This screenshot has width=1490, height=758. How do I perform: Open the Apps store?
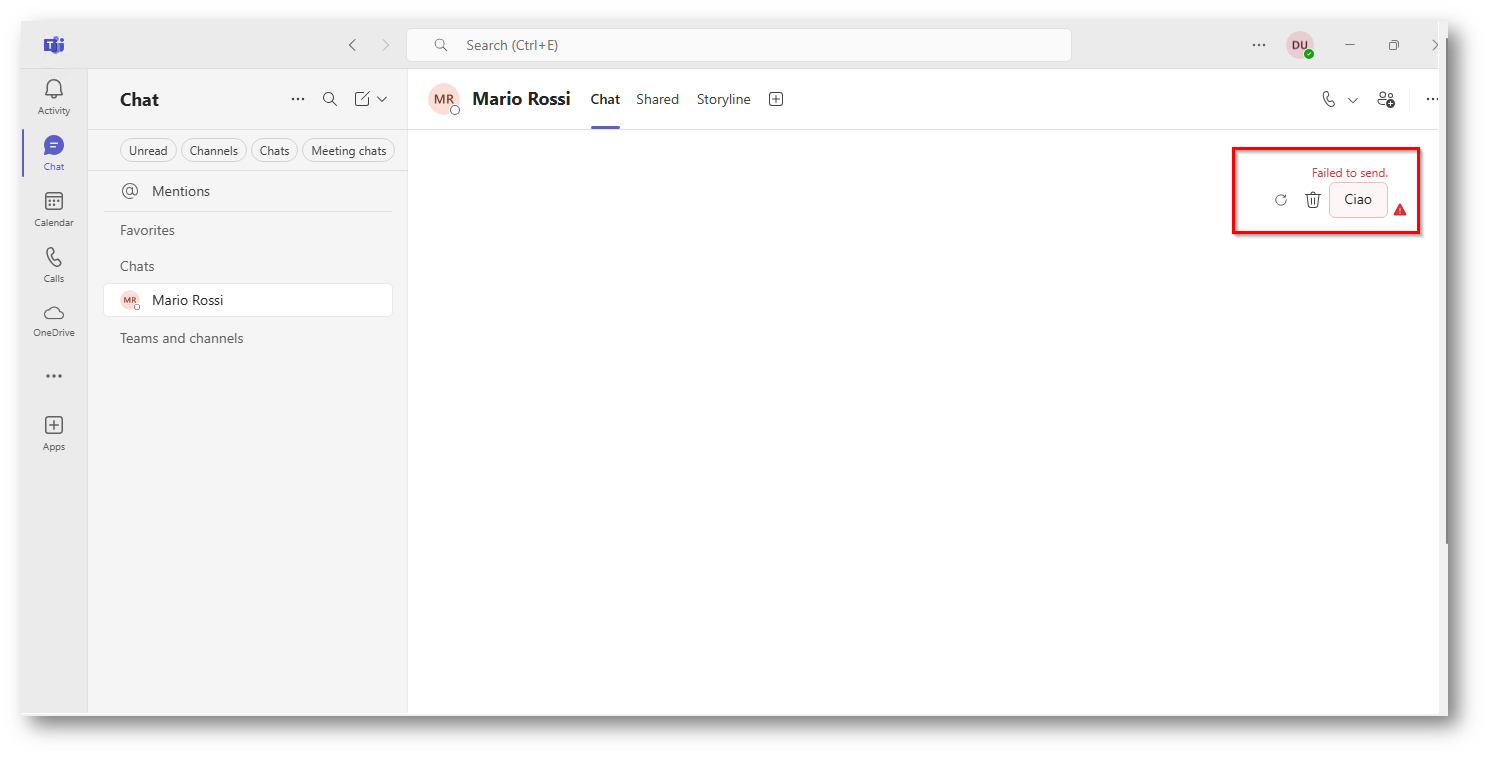pos(54,433)
